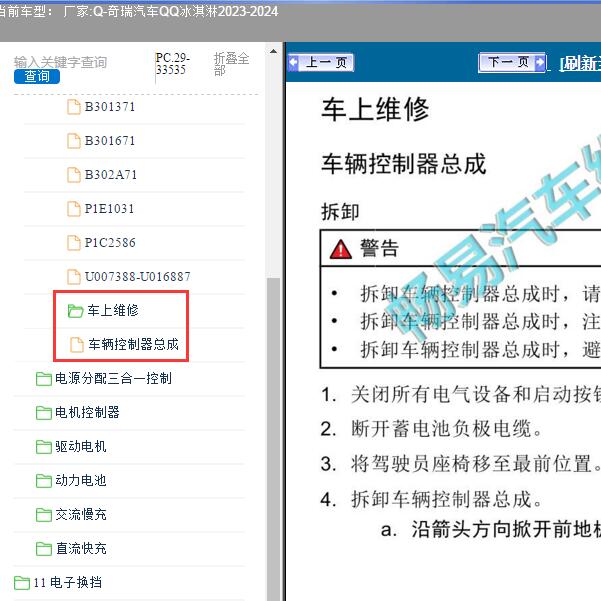Click the file icon beside 车辆控制器总成
Screen dimensions: 601x601
pos(77,345)
